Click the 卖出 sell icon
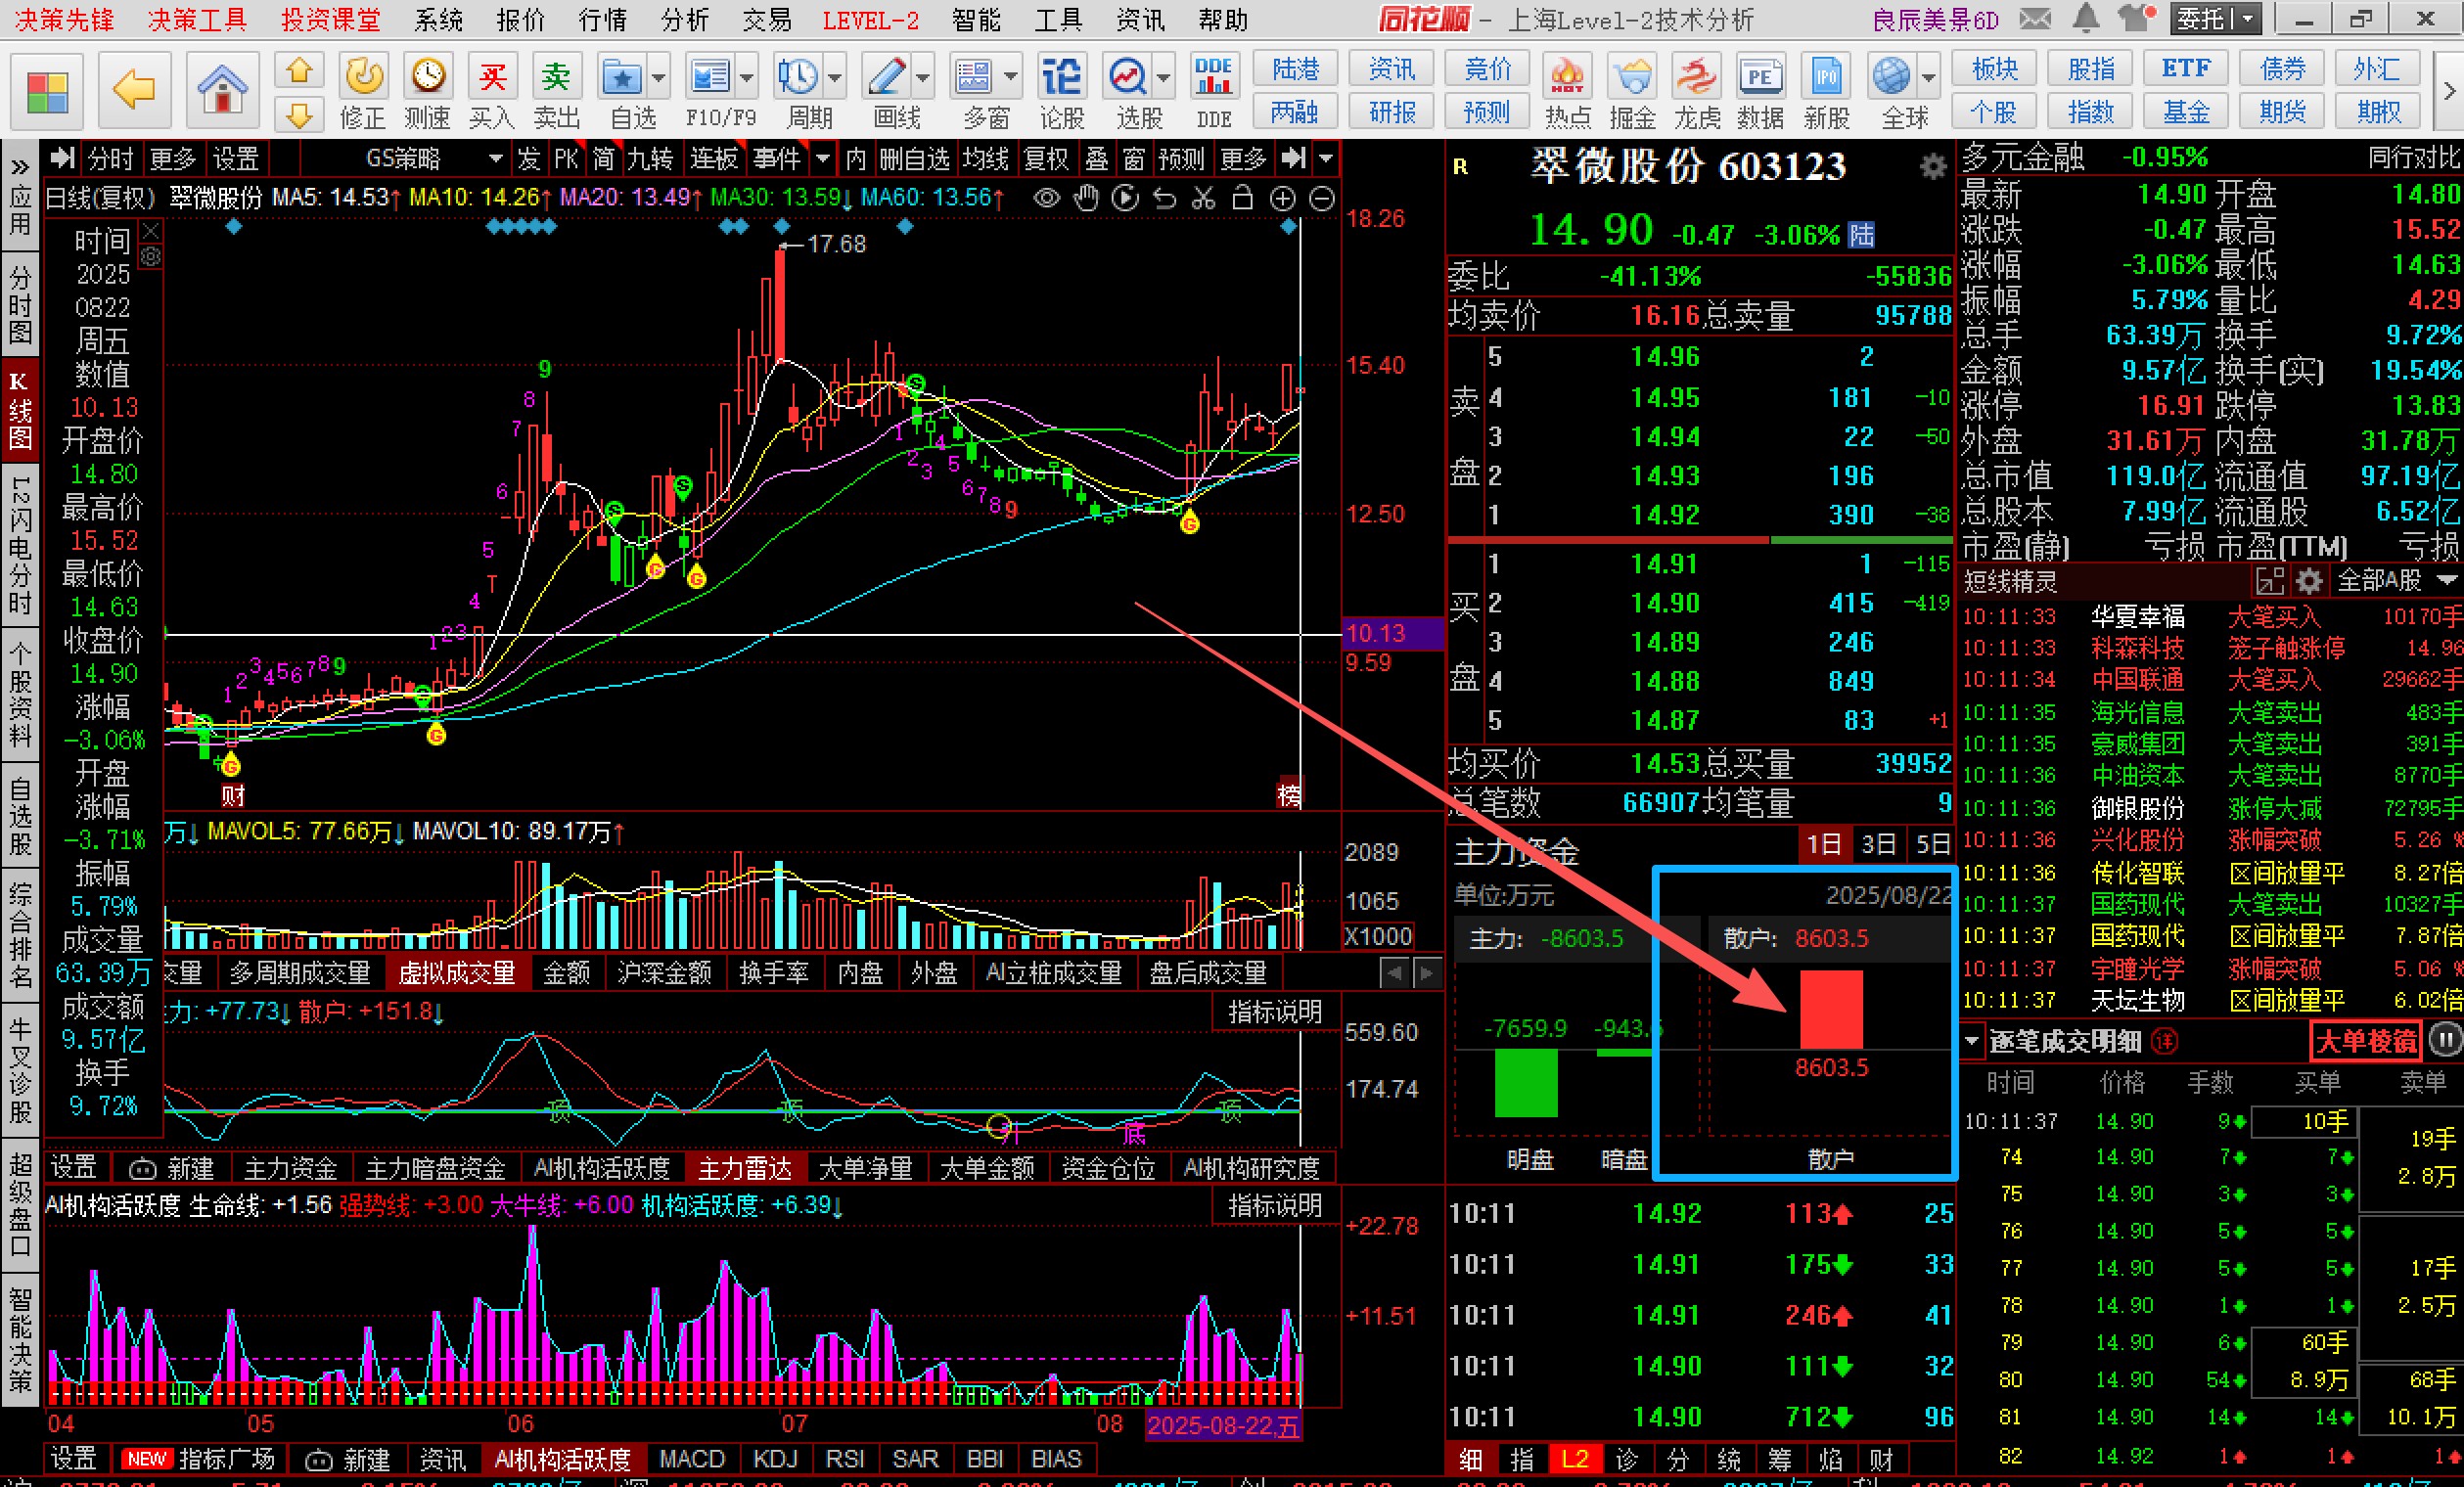 tap(556, 93)
